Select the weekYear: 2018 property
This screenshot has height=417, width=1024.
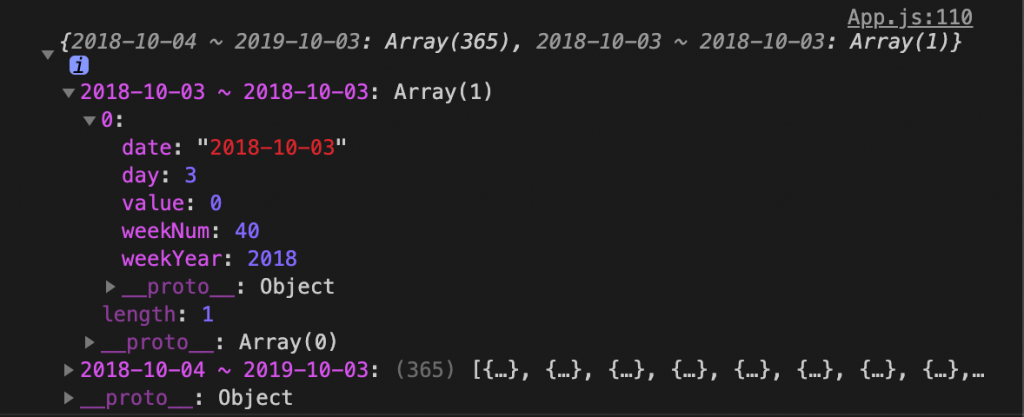209,259
